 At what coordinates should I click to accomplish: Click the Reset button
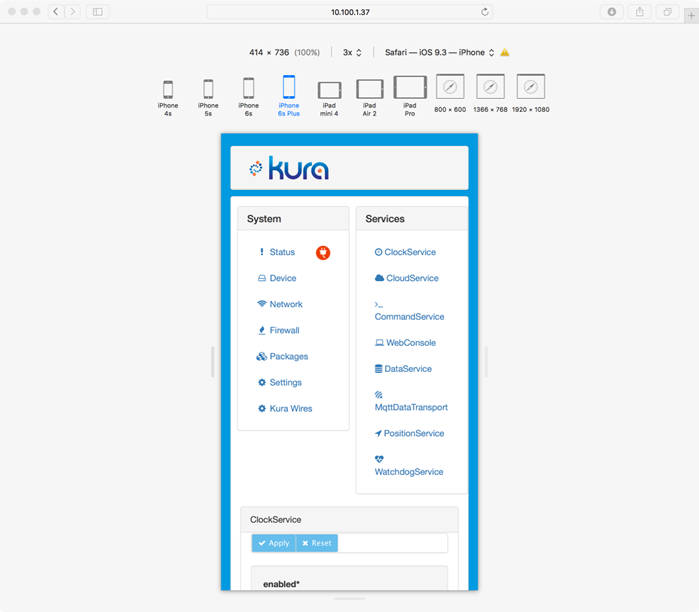[317, 543]
